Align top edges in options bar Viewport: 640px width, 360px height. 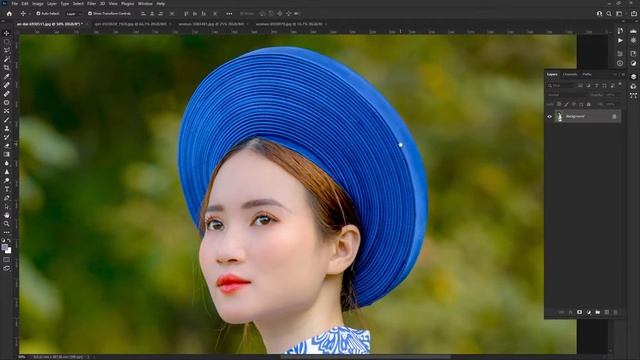point(186,13)
